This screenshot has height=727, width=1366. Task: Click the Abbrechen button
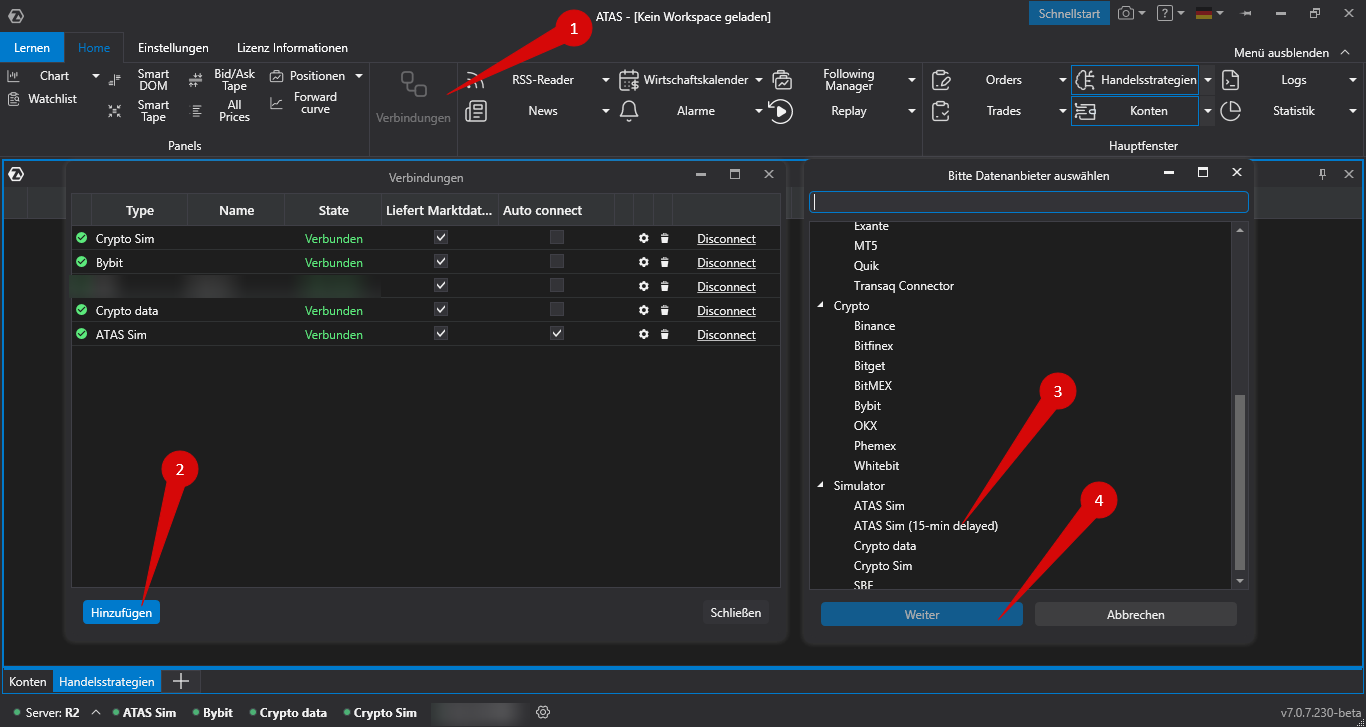click(1136, 614)
